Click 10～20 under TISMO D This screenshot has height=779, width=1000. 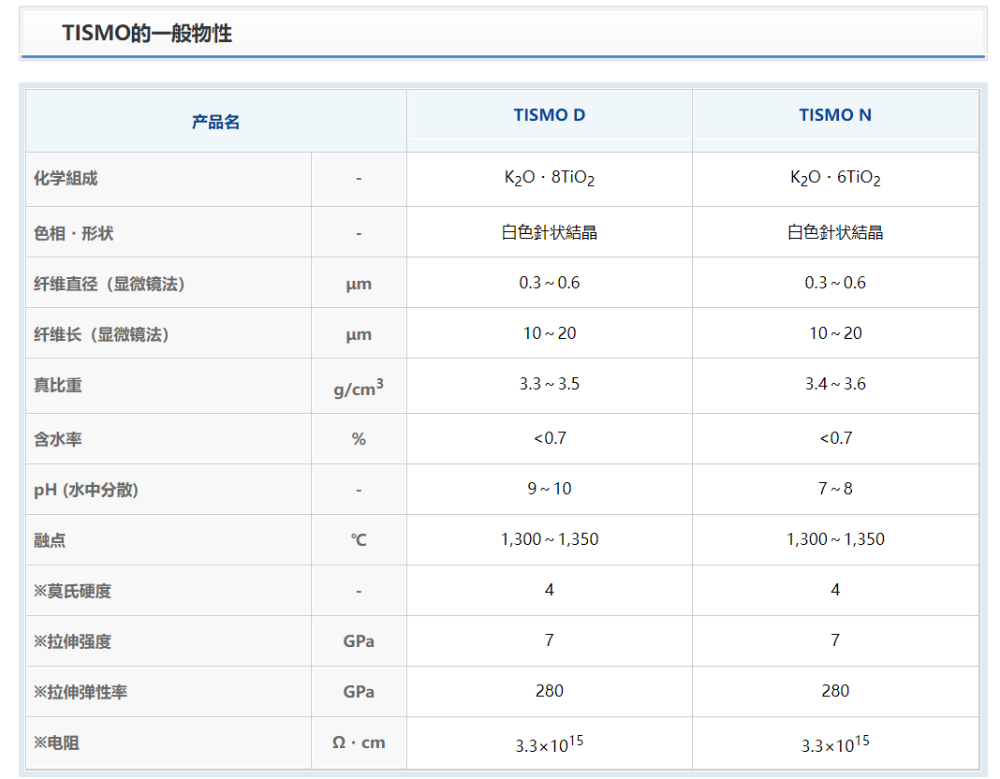point(549,333)
